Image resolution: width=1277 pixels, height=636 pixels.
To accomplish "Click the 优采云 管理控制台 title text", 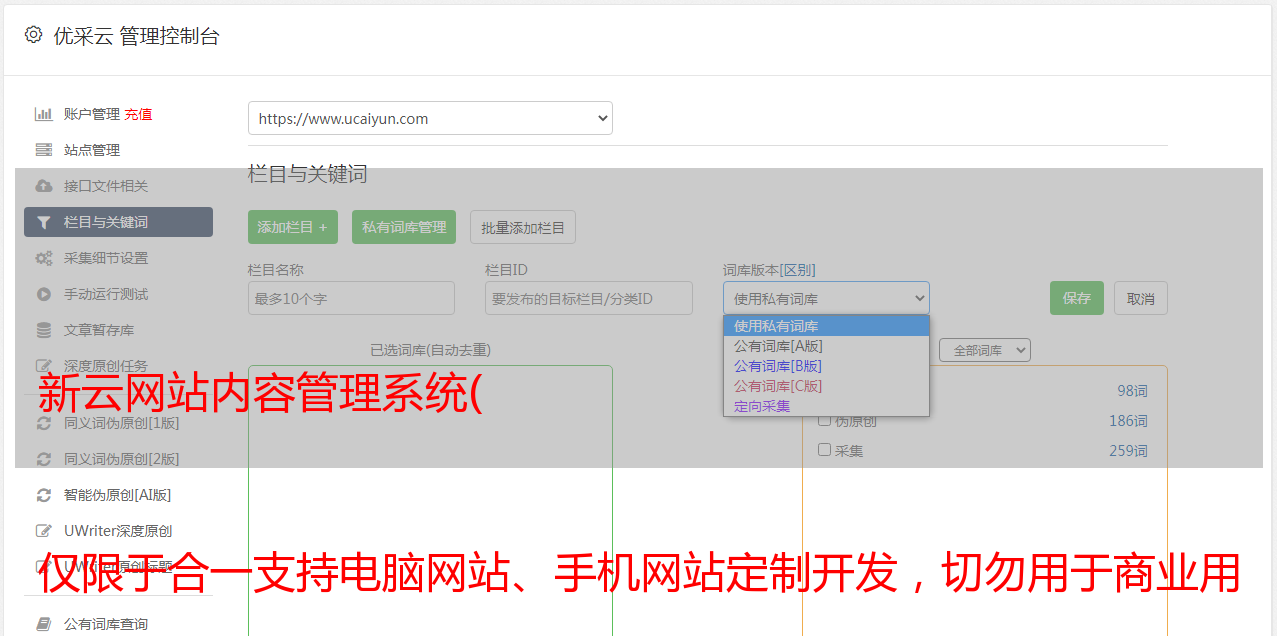I will click(x=136, y=36).
